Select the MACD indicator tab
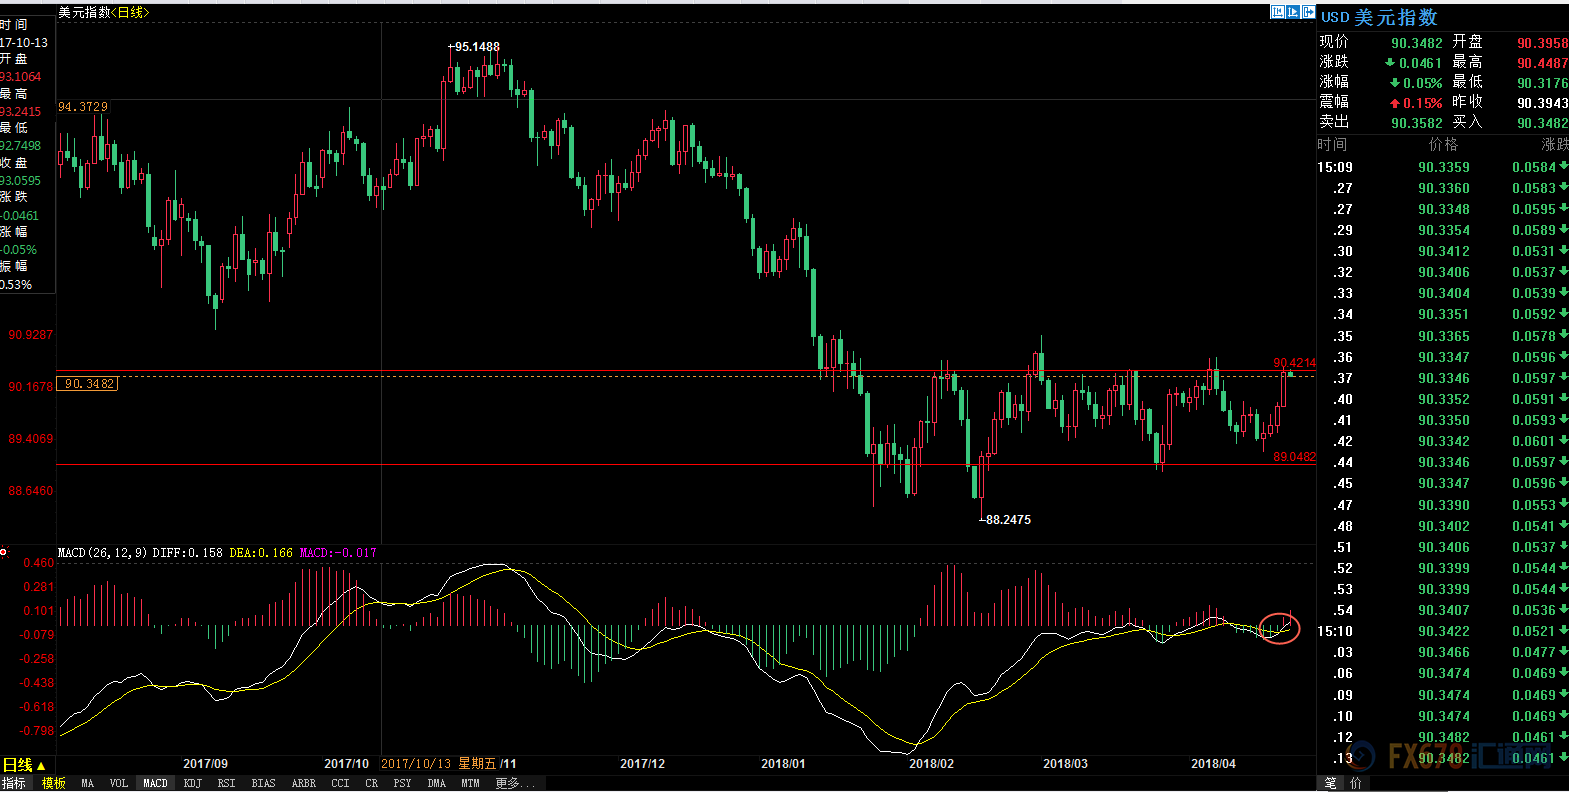Image resolution: width=1569 pixels, height=792 pixels. (155, 783)
